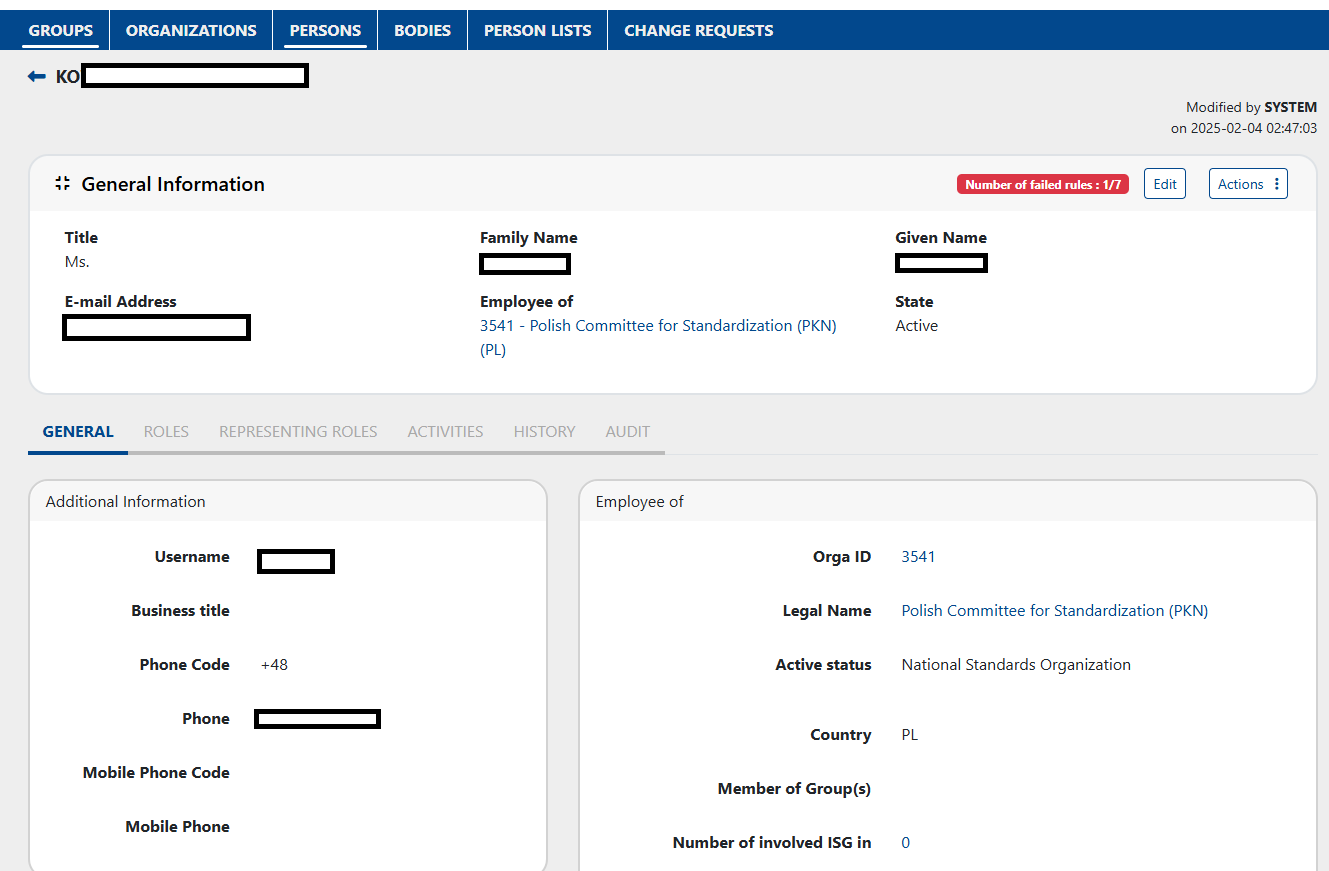1329x871 pixels.
Task: Click the Employee of link in General Information
Action: [657, 326]
